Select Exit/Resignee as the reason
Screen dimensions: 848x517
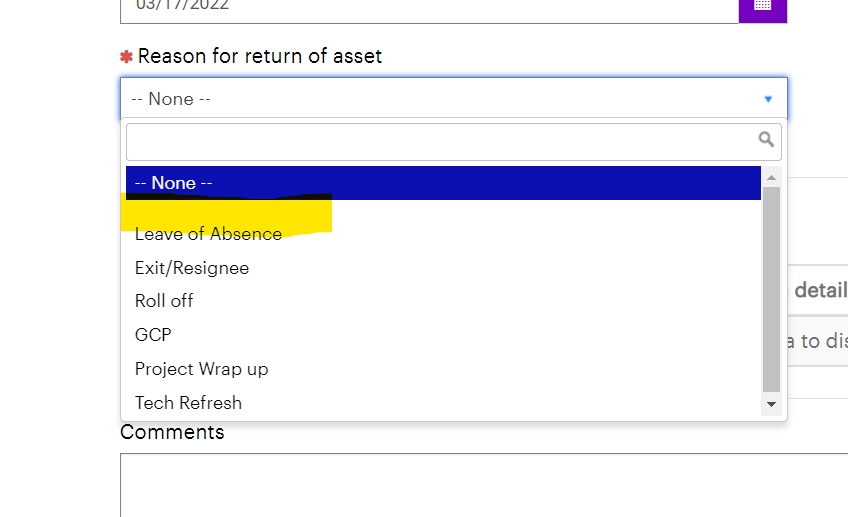[x=192, y=268]
